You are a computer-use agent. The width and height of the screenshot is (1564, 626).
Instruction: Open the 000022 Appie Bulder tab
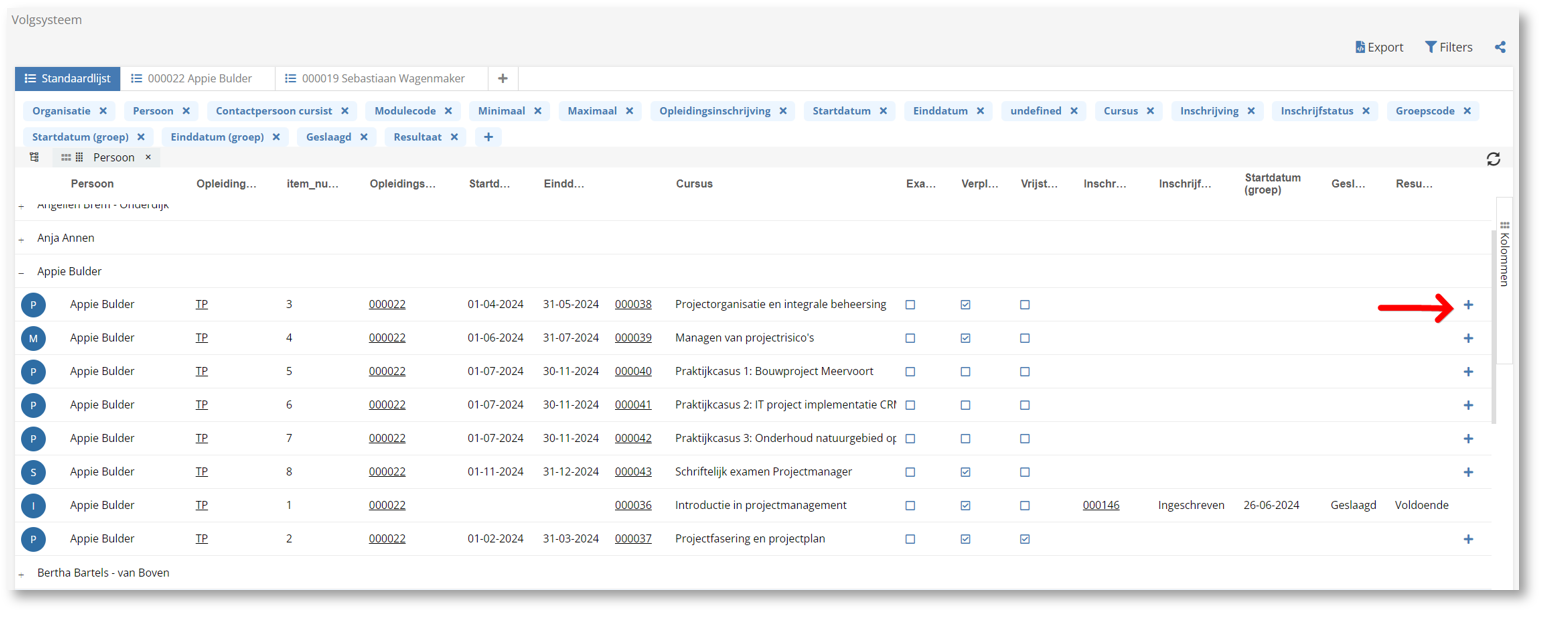pyautogui.click(x=198, y=78)
